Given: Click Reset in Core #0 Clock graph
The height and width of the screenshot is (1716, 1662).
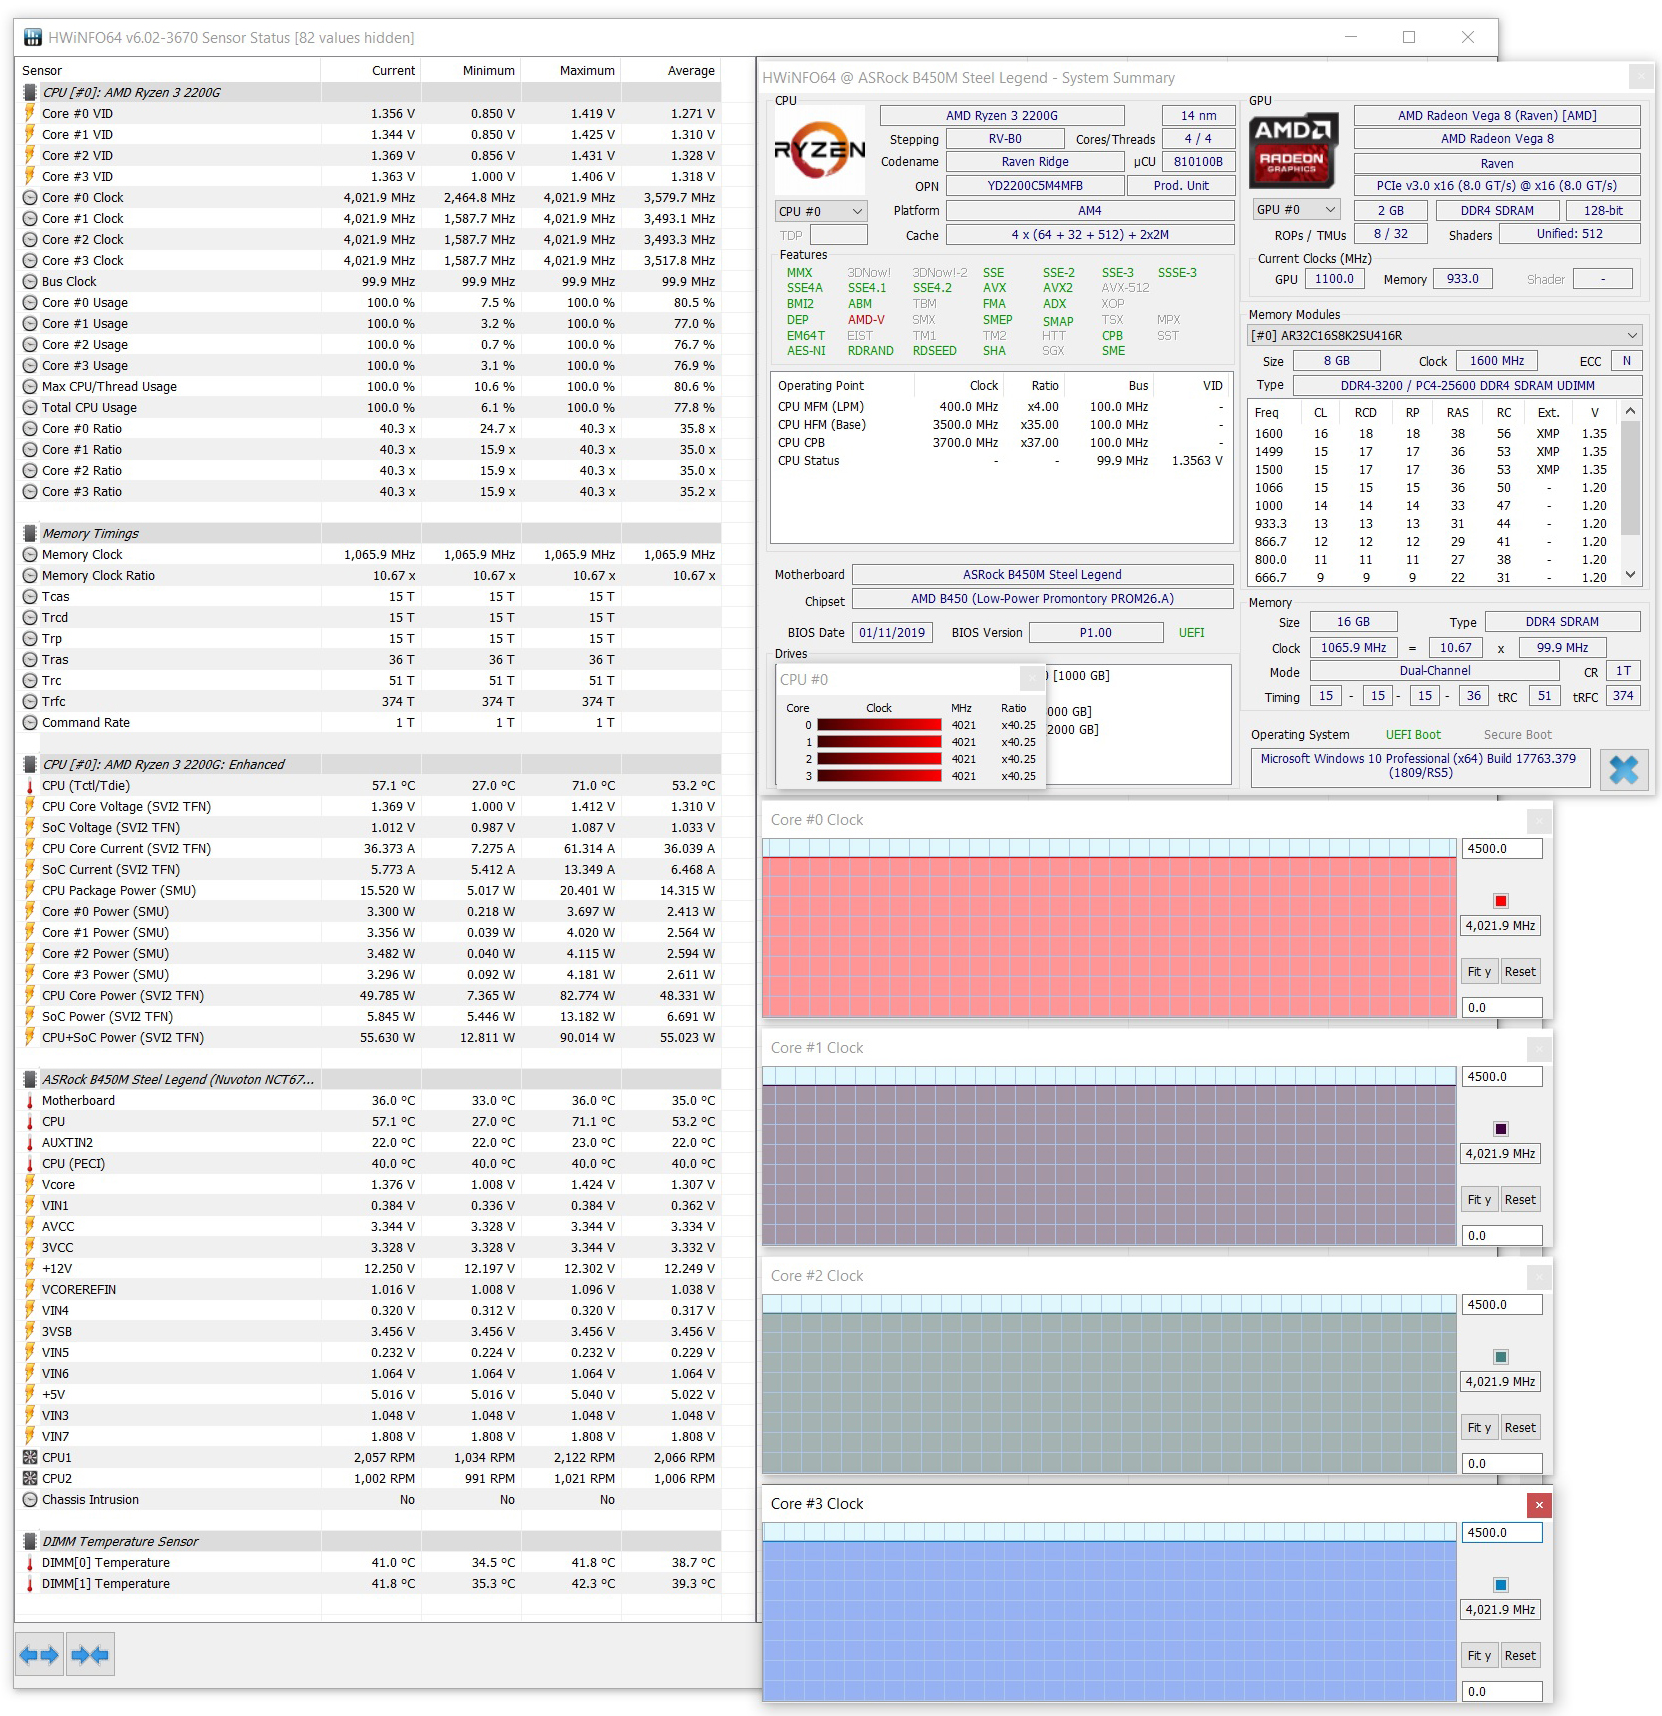Looking at the screenshot, I should pyautogui.click(x=1520, y=971).
